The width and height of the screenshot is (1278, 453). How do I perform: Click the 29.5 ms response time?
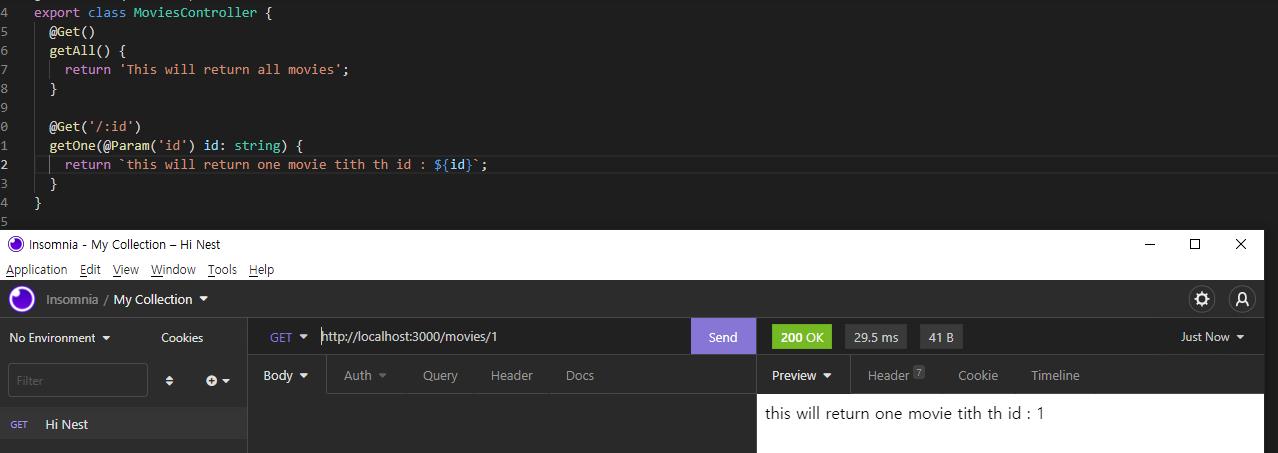click(876, 337)
